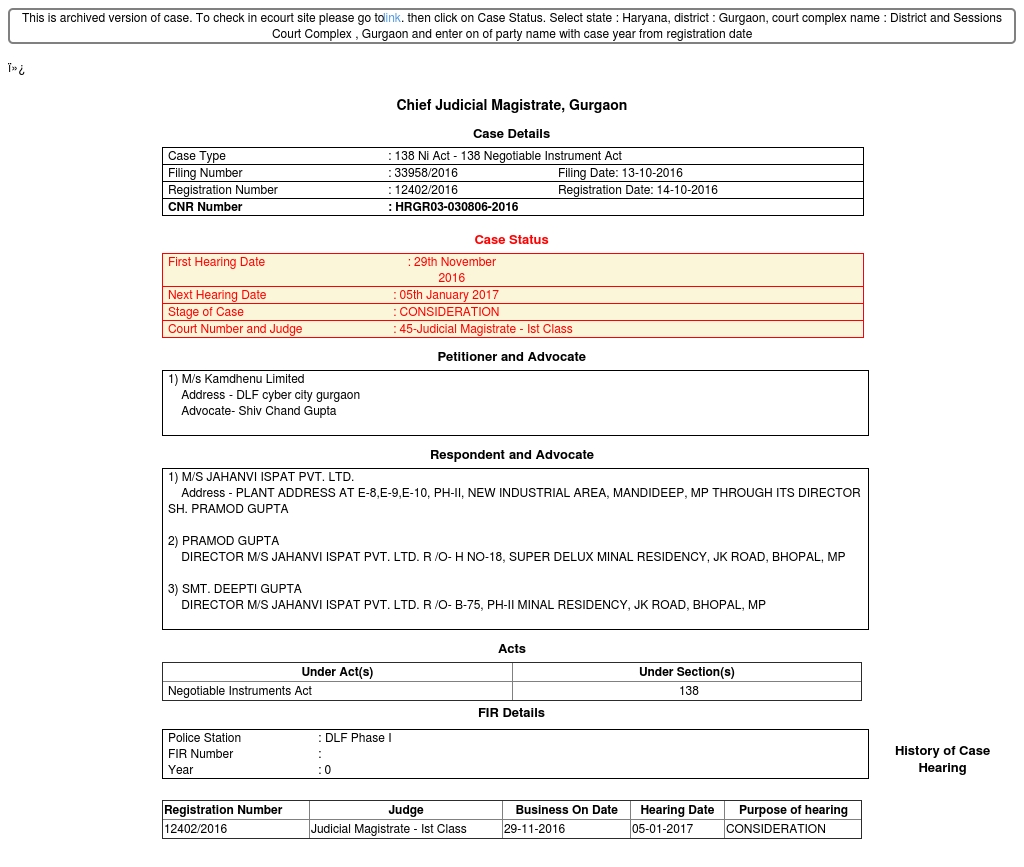Click the Under Act(s) column header
The image size is (1024, 867).
pyautogui.click(x=337, y=672)
